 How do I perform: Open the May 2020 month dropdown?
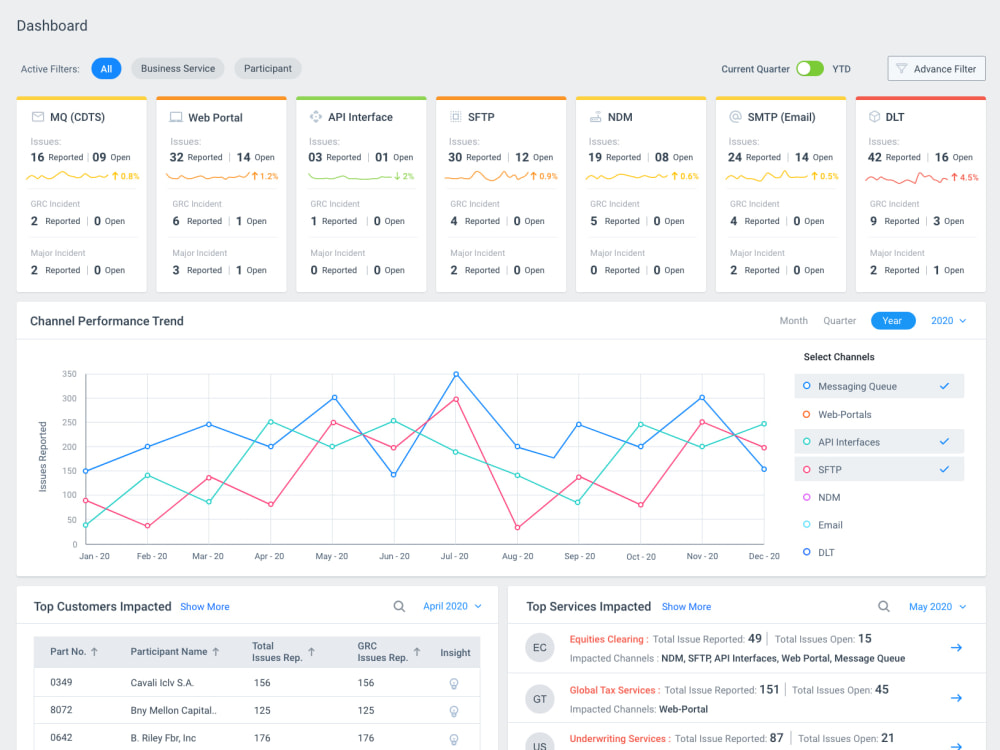[938, 607]
